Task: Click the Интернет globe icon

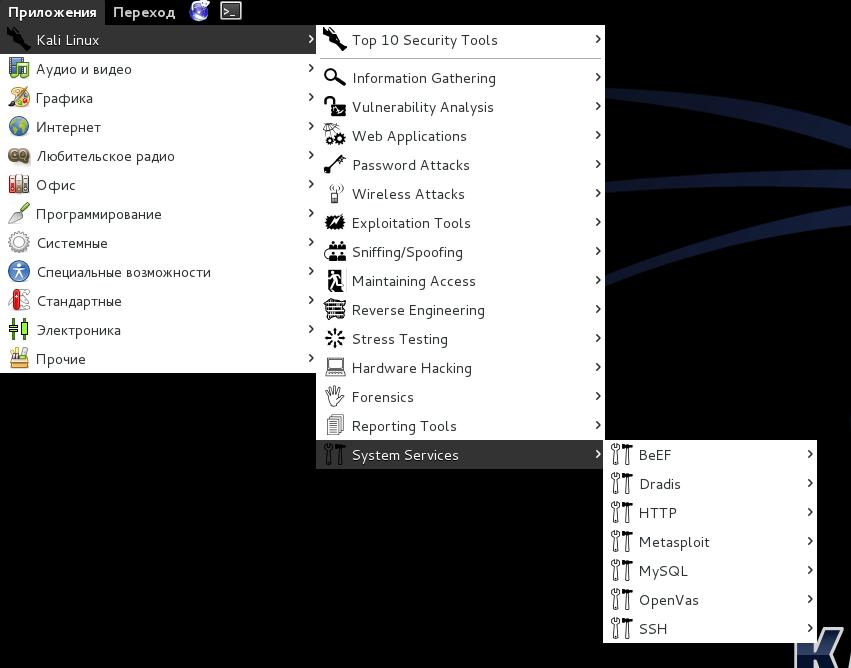Action: [x=19, y=126]
